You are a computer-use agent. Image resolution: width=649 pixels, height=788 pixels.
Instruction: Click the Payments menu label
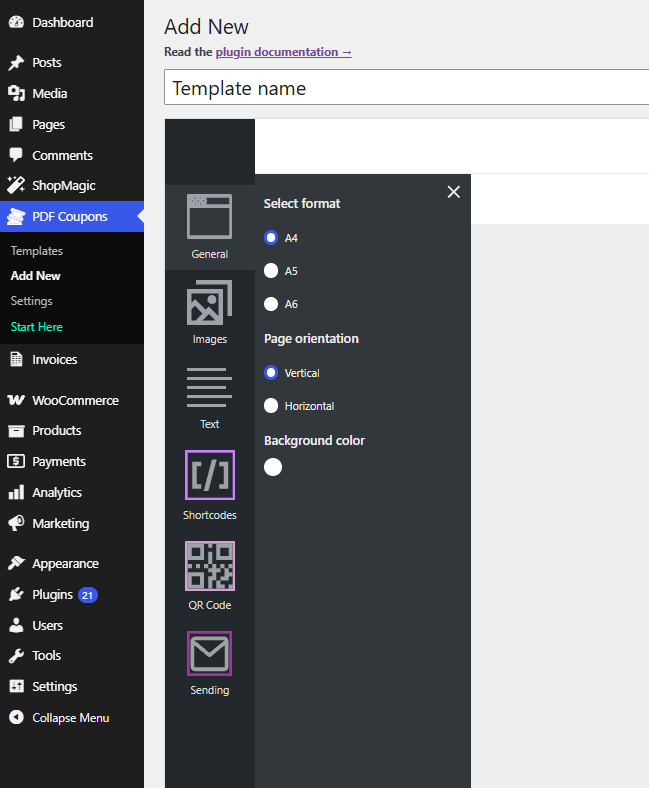[59, 461]
